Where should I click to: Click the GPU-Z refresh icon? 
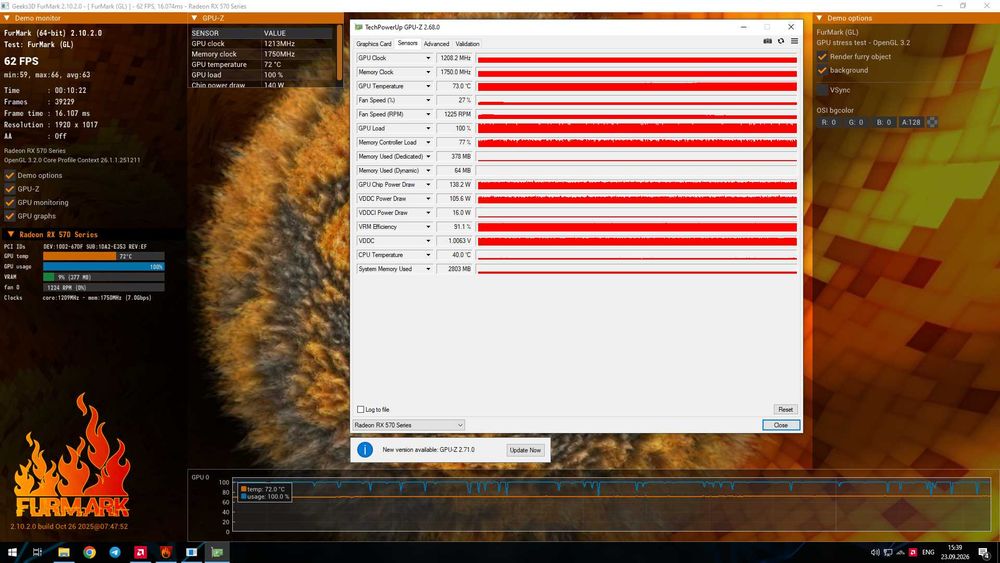pos(781,41)
